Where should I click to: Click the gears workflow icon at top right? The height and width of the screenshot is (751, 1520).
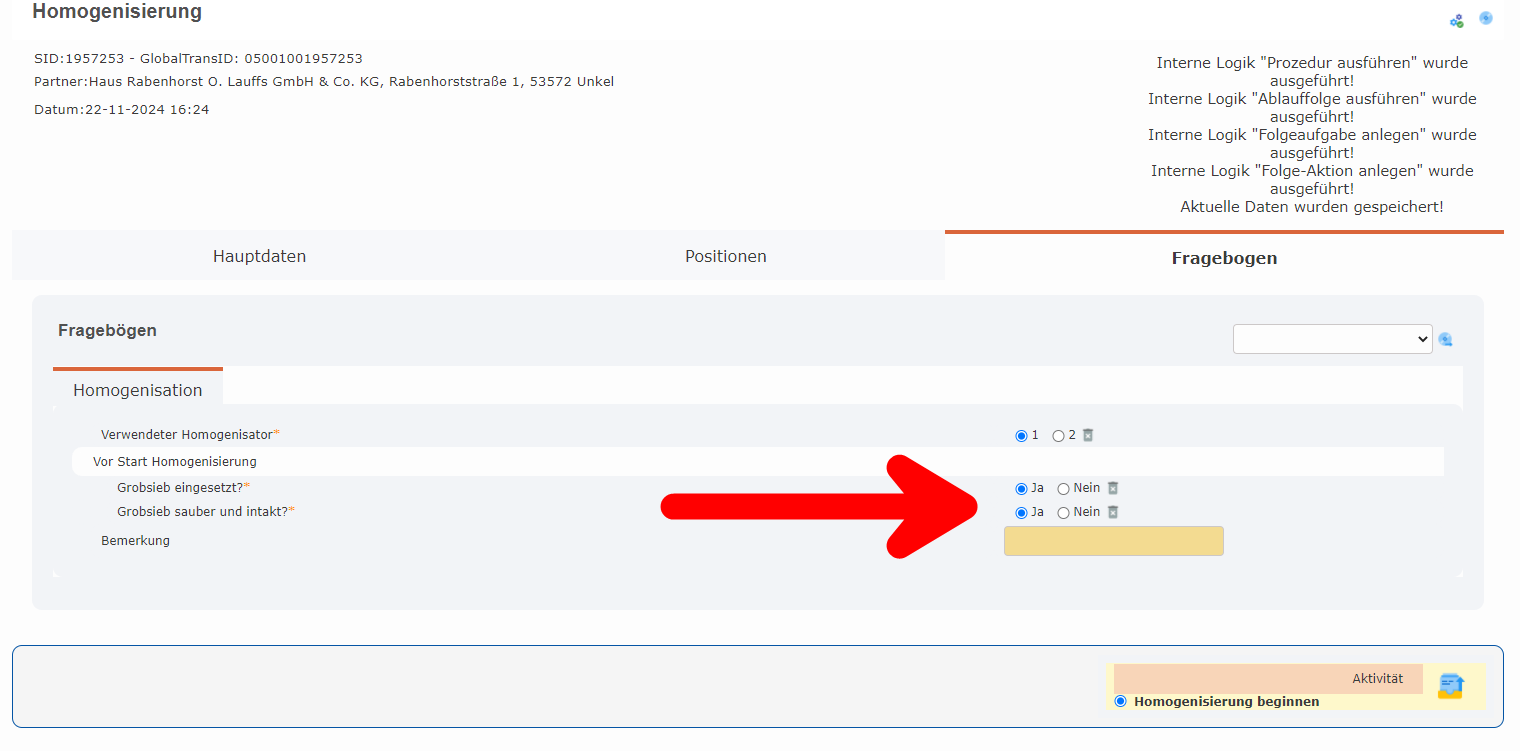point(1456,21)
